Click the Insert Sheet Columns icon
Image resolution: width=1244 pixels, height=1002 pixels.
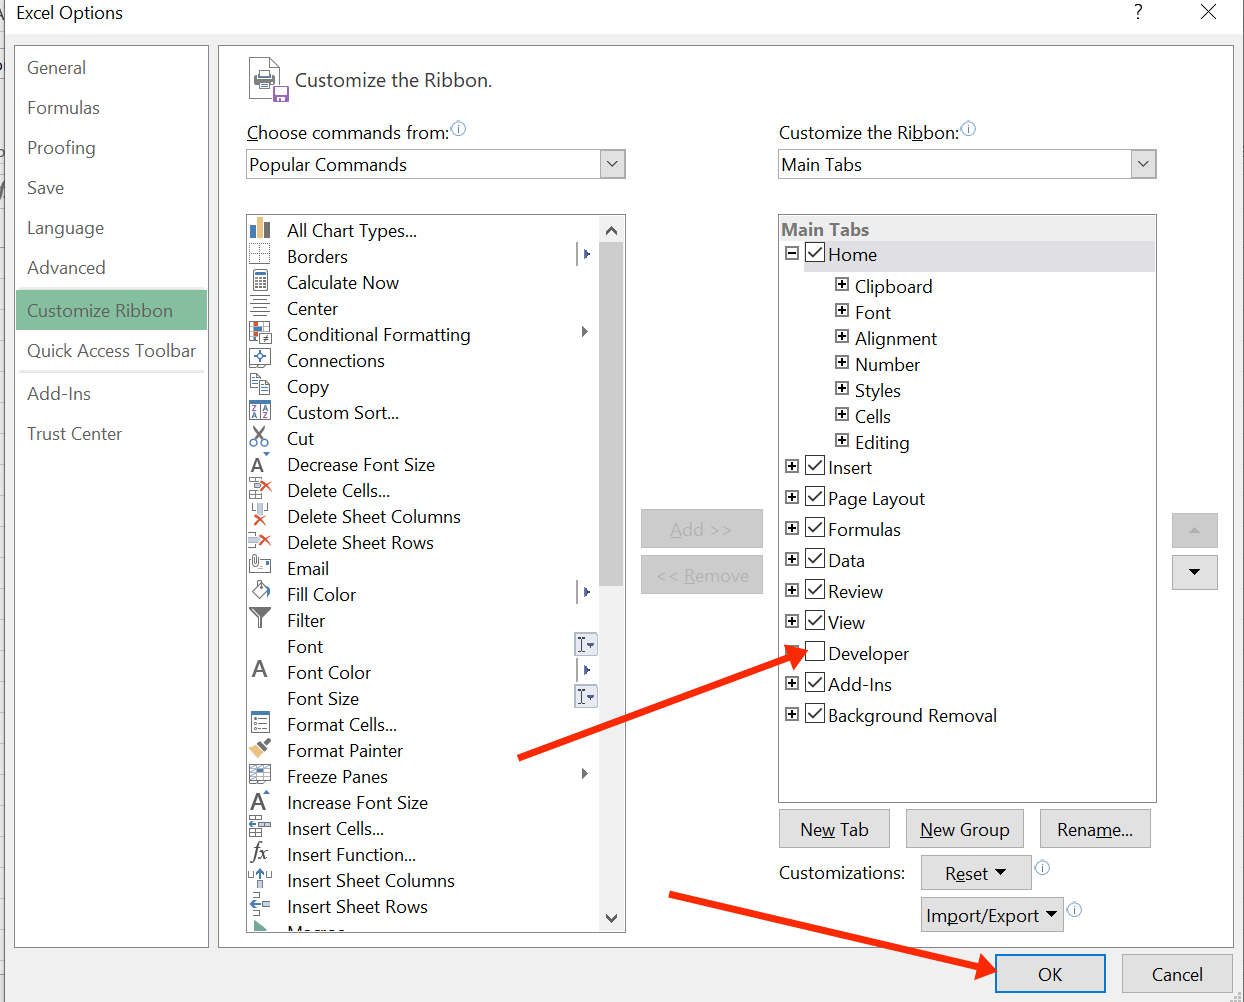260,879
